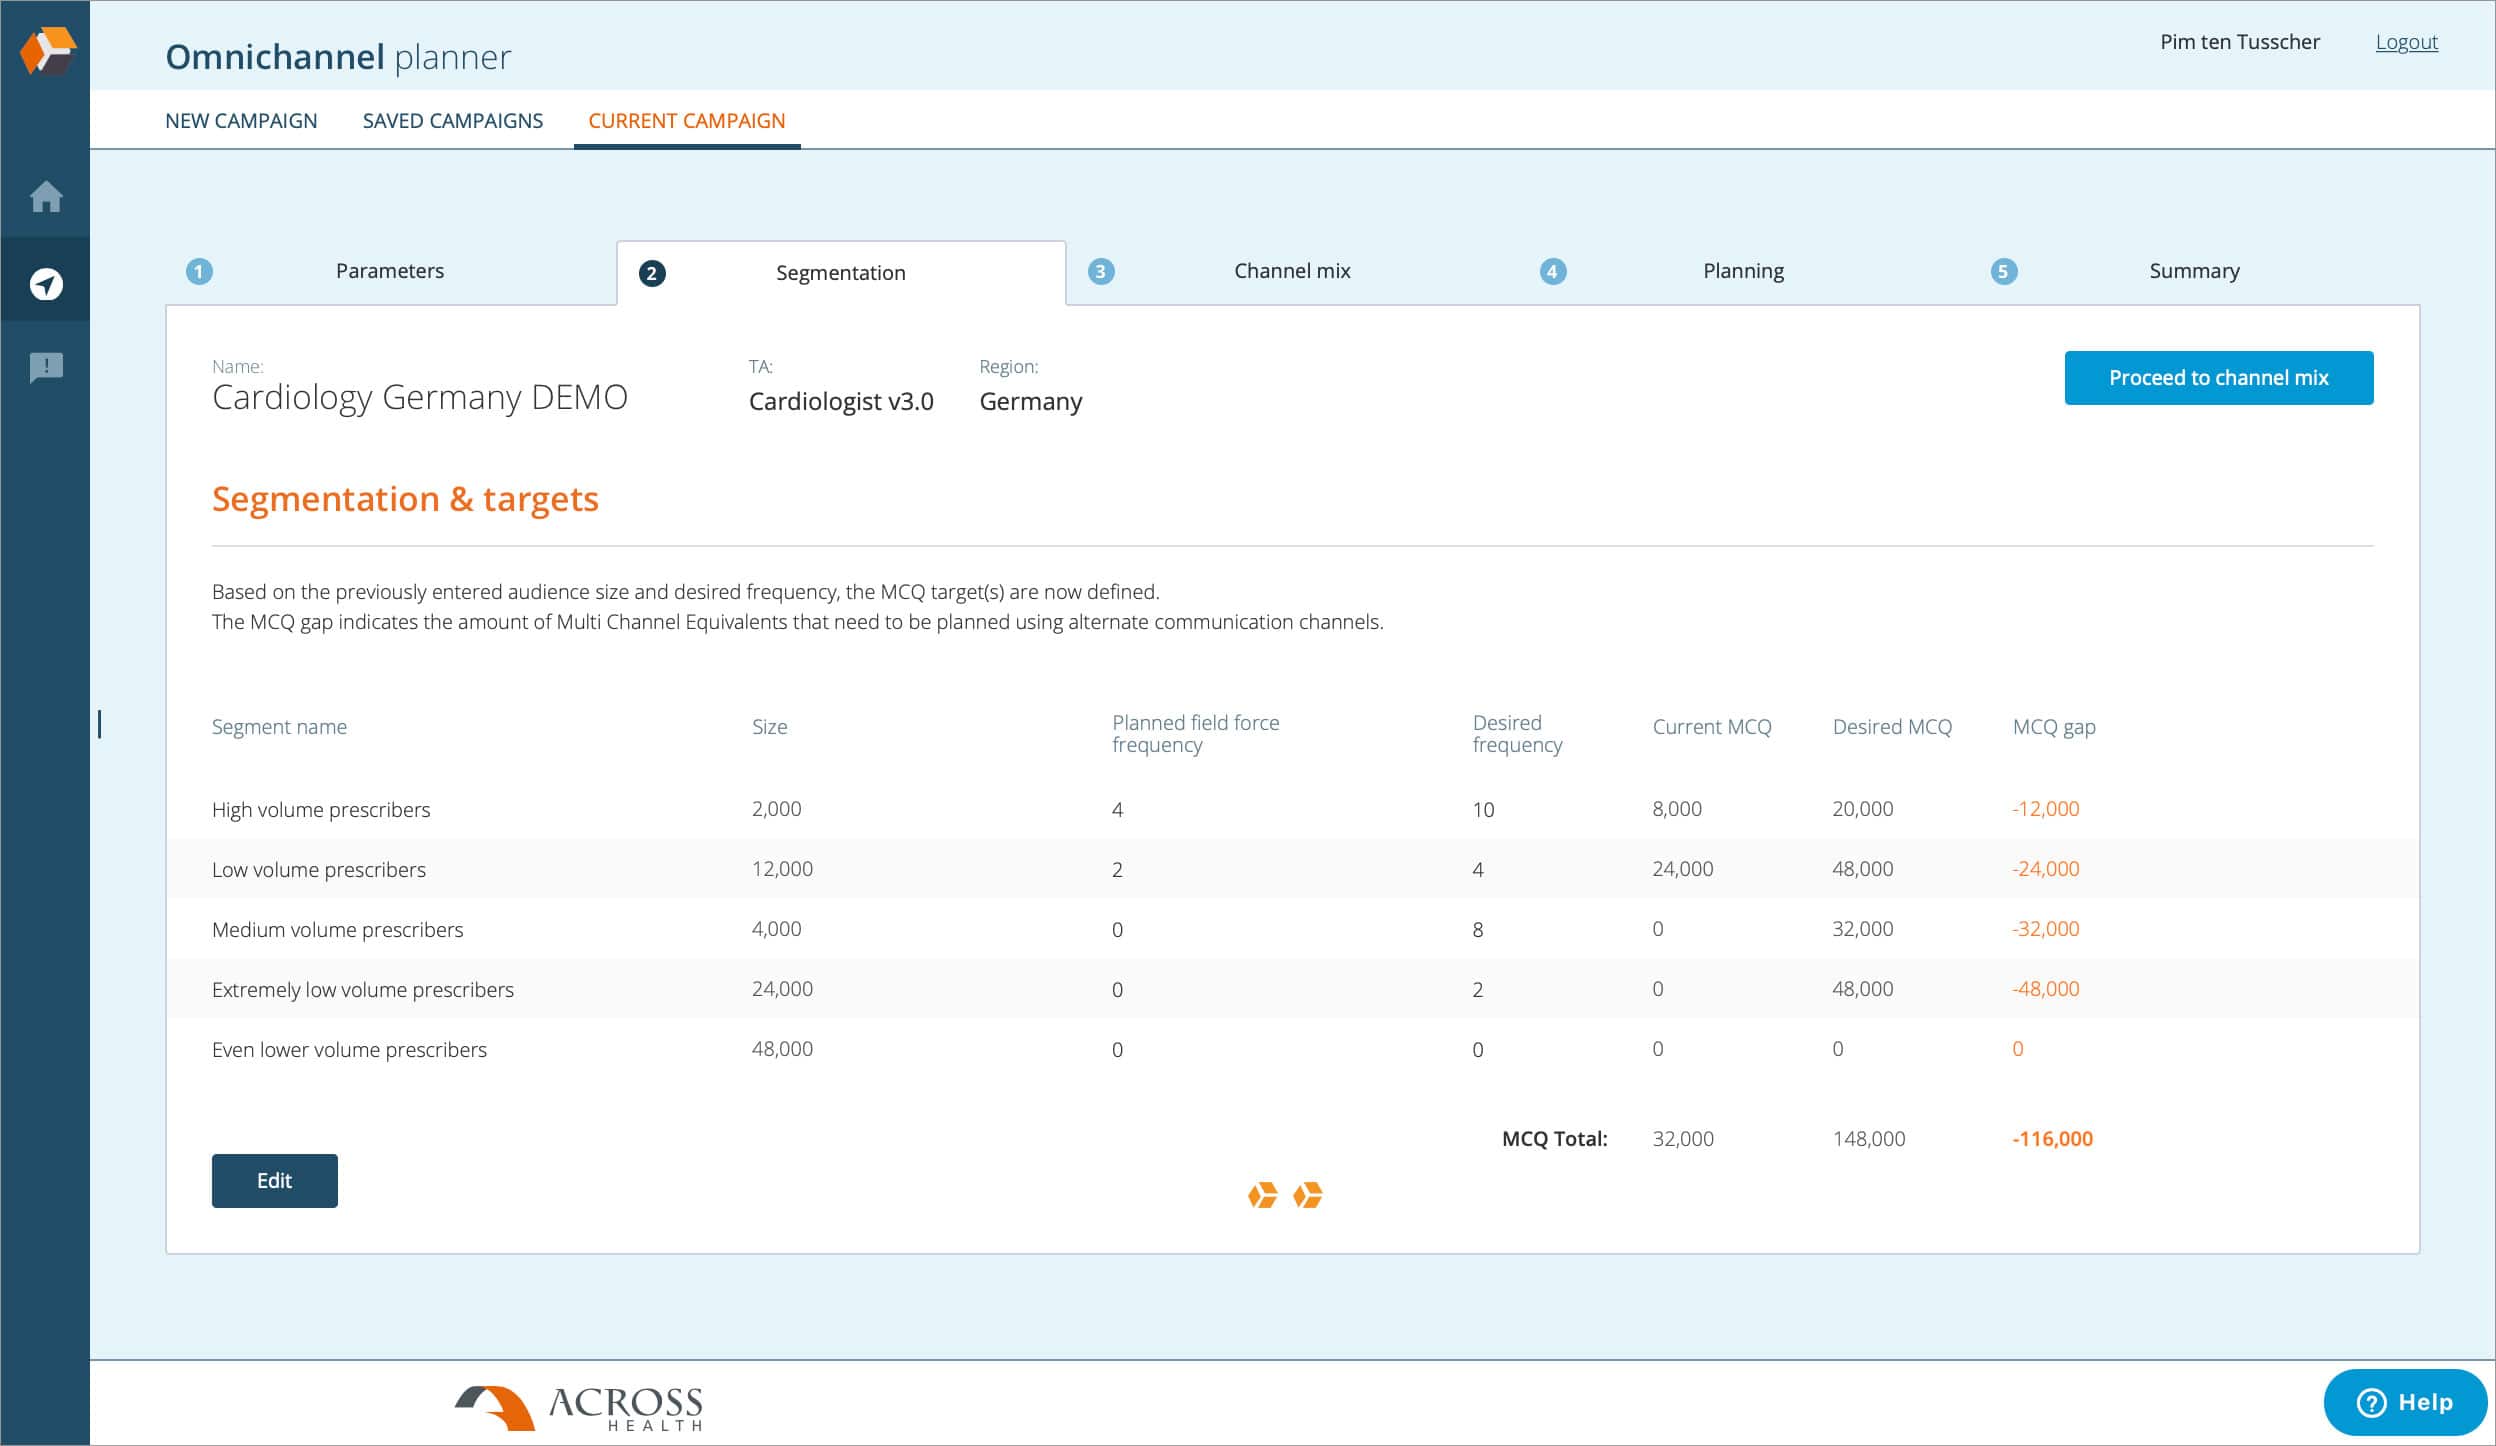
Task: Click the orange app logo in sidebar
Action: coord(47,50)
